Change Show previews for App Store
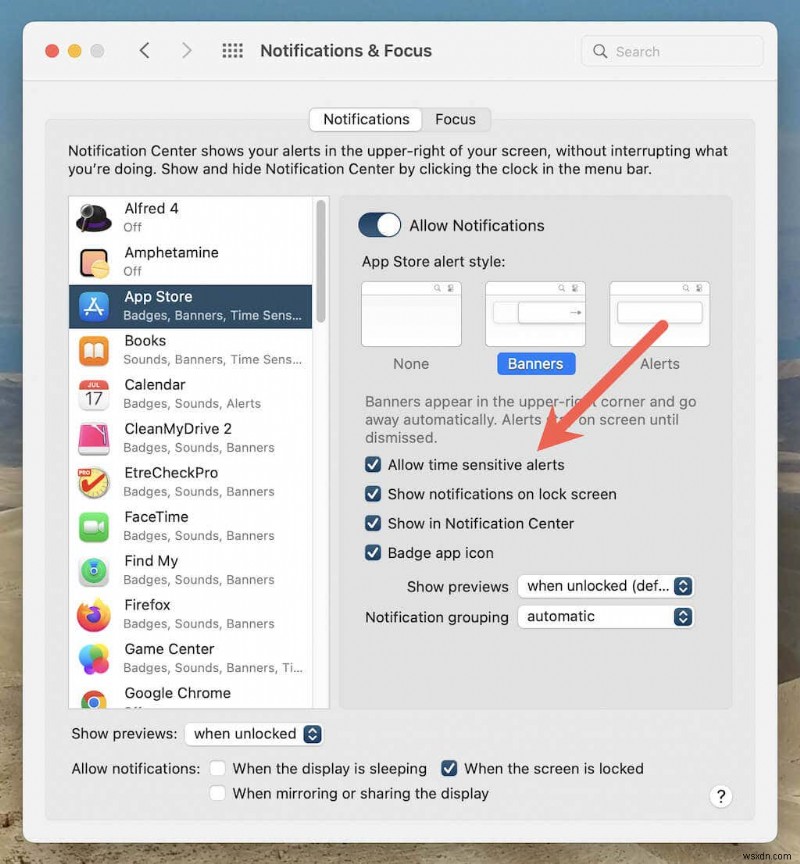Viewport: 800px width, 864px height. [605, 587]
